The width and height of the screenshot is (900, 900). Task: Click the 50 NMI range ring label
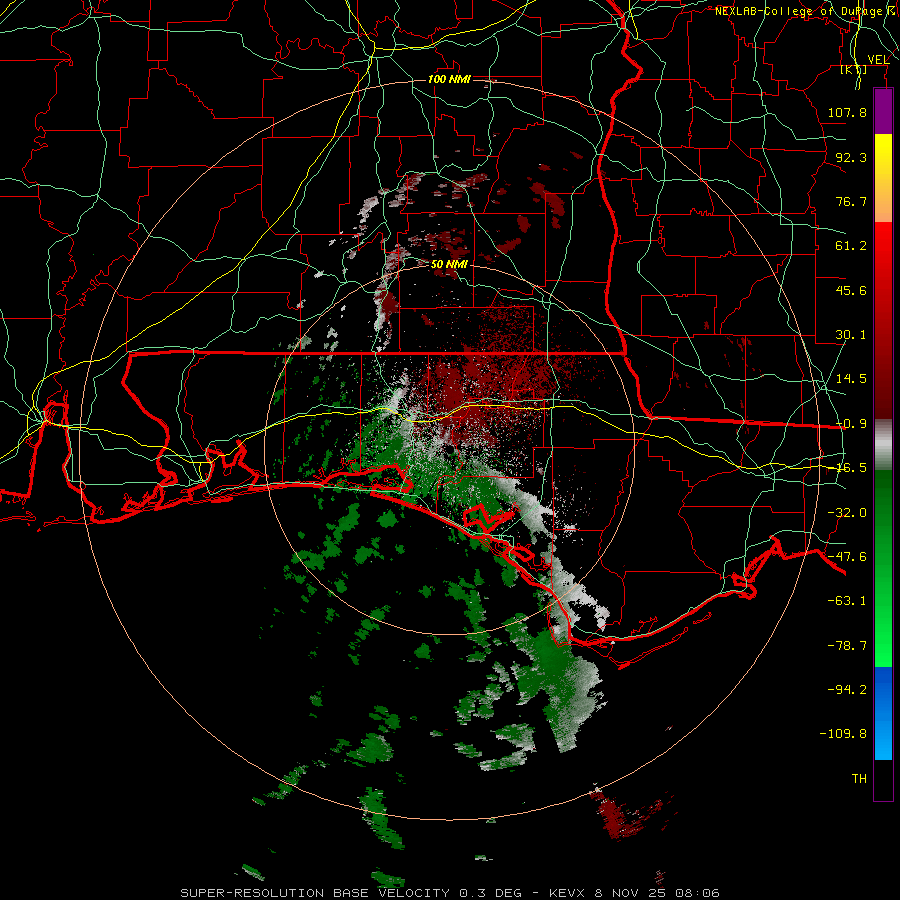point(449,264)
